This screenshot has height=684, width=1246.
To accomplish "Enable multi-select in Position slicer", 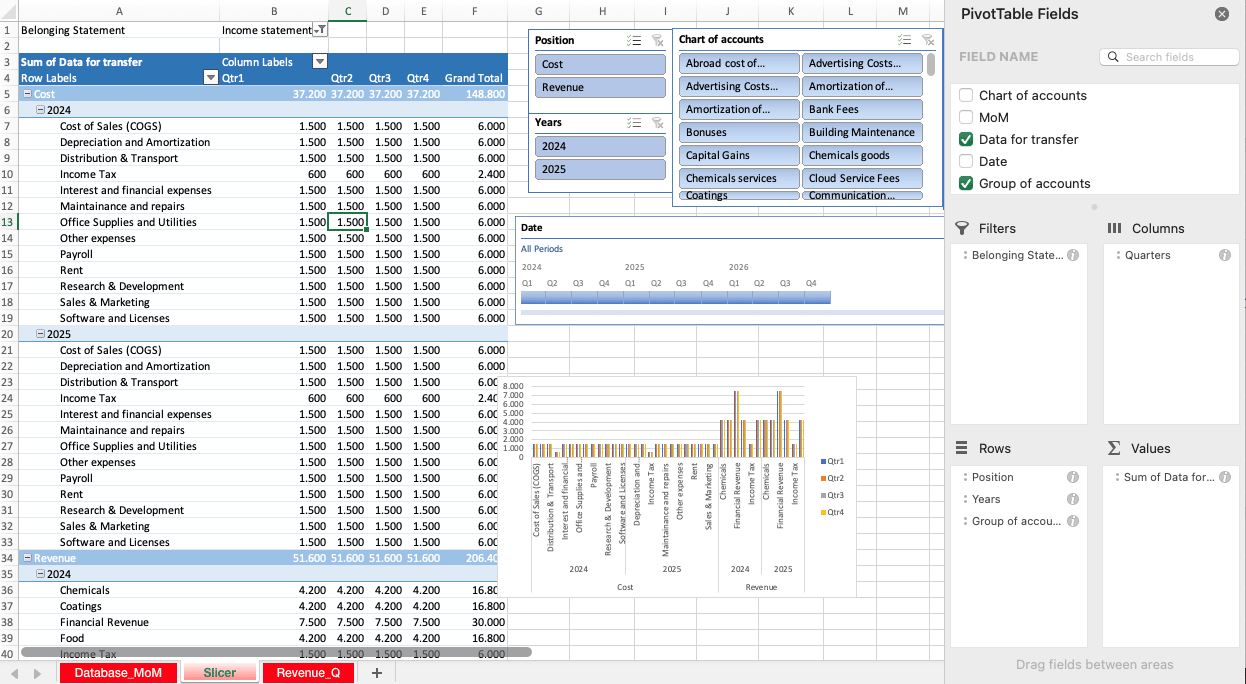I will coord(632,40).
